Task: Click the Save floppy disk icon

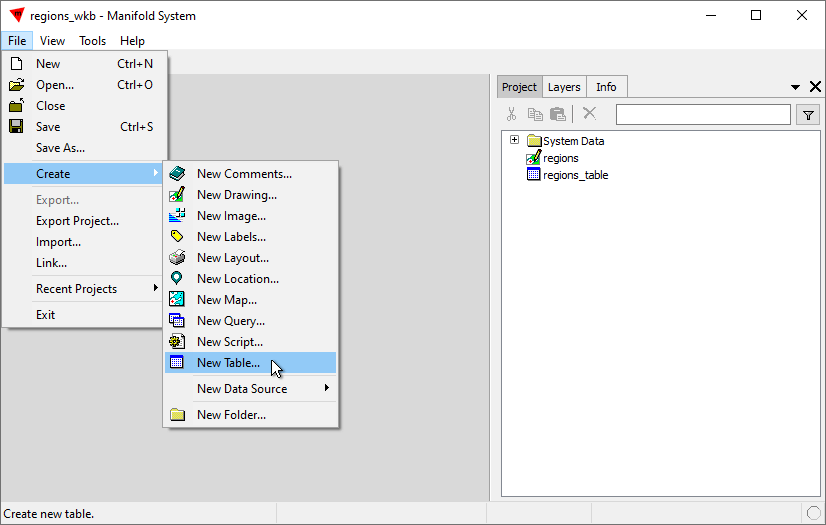Action: click(16, 126)
